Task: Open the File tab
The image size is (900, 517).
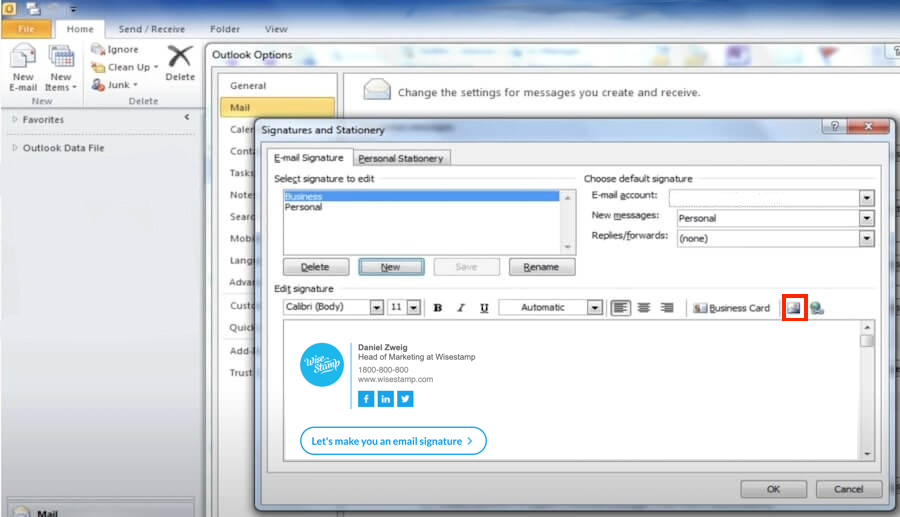Action: [26, 29]
